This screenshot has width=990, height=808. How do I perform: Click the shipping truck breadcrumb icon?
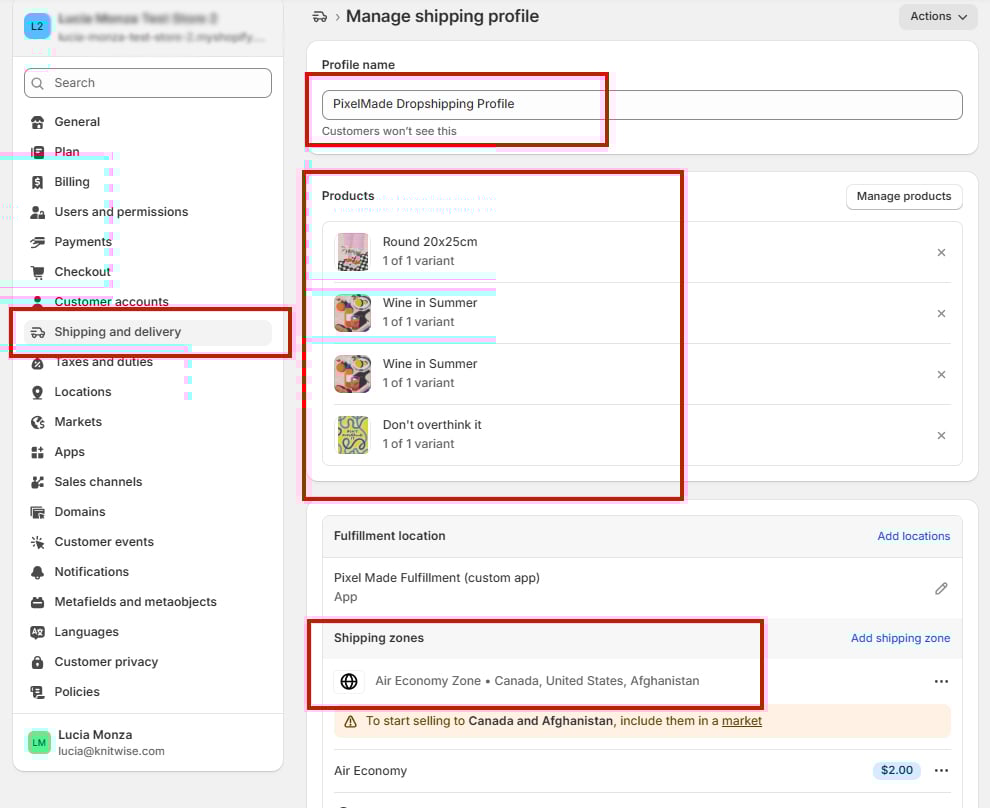320,17
